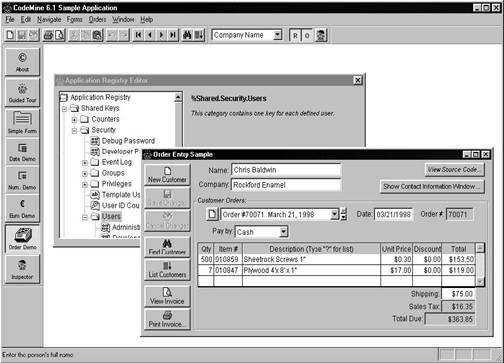Click up arrow of Registry tree scrollbar
Image resolution: width=504 pixels, height=363 pixels.
click(x=178, y=97)
